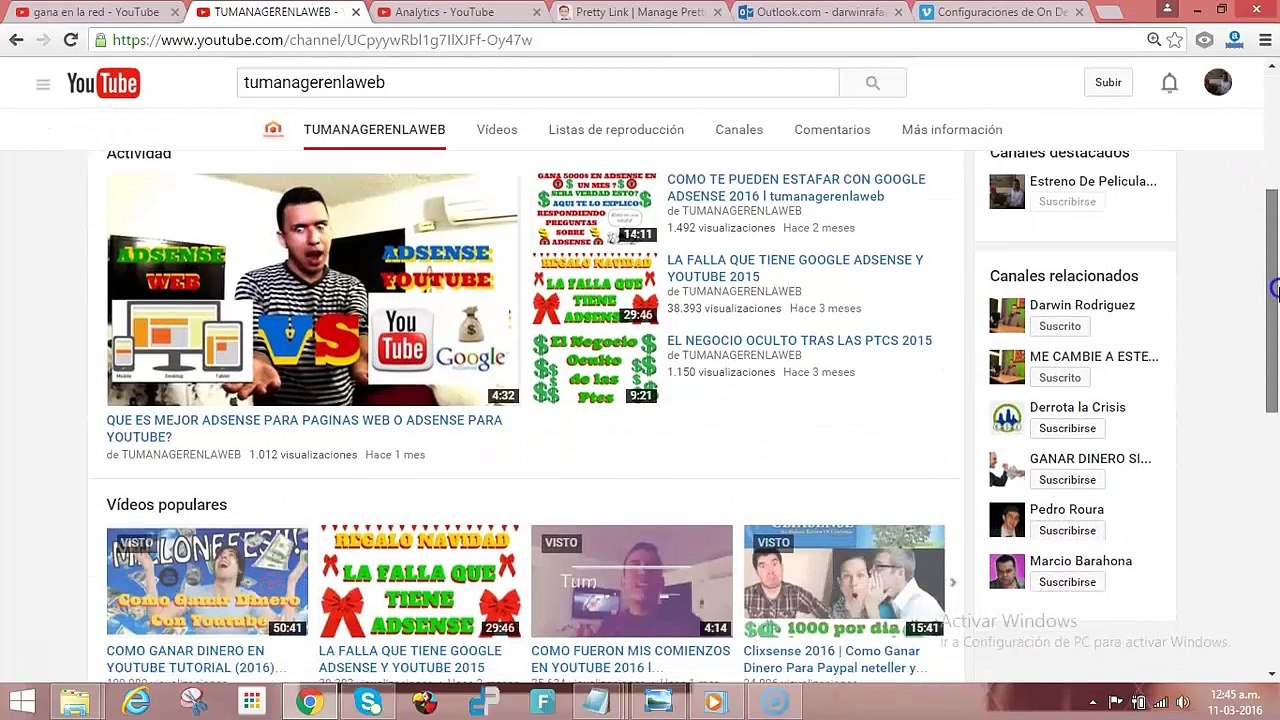The height and width of the screenshot is (720, 1280).
Task: Open the 9:21 Negocio Oculto thumbnail
Action: click(x=595, y=369)
